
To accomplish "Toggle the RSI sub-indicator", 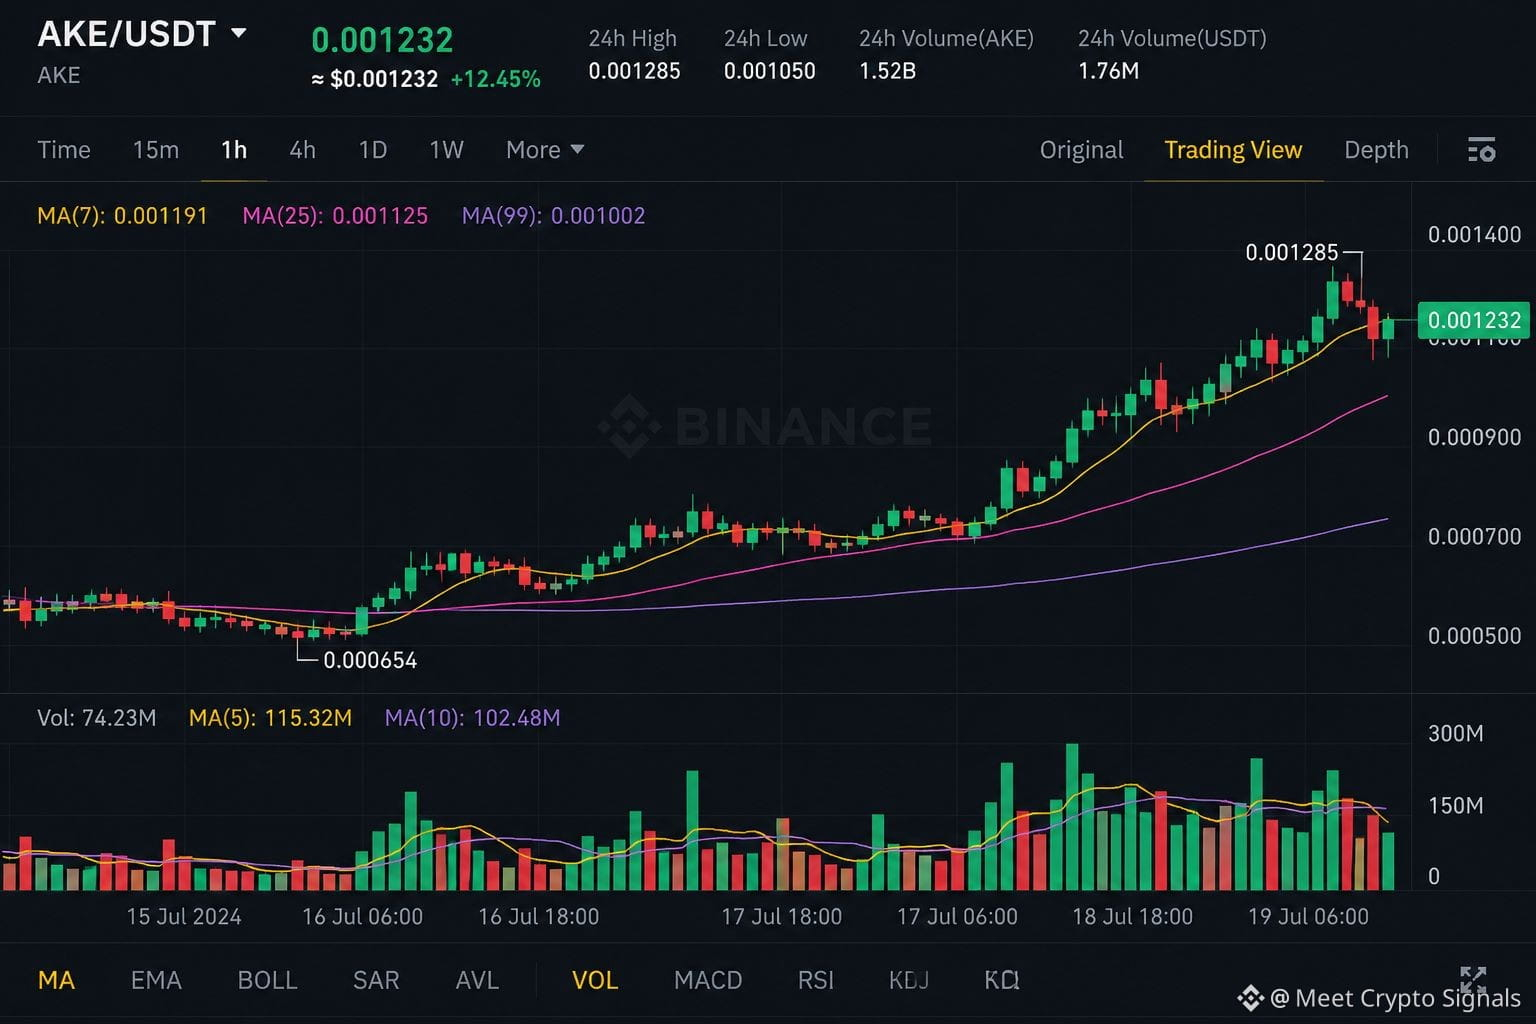I will (816, 980).
